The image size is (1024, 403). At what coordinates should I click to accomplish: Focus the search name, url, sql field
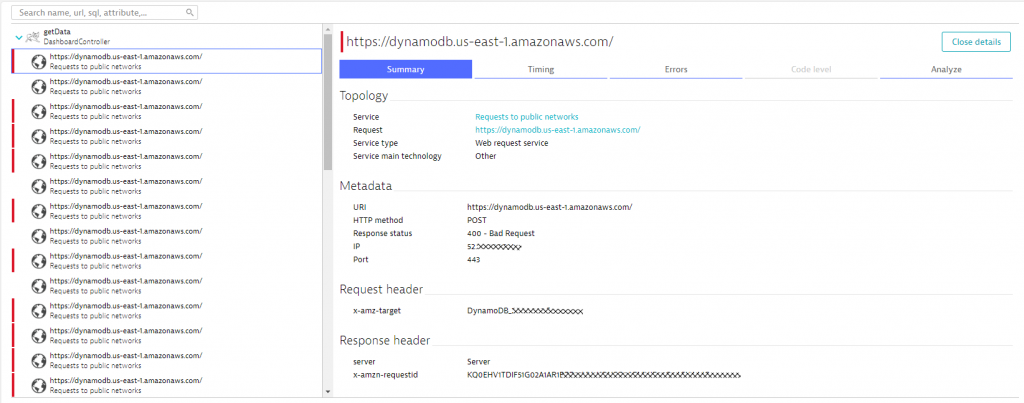point(104,12)
